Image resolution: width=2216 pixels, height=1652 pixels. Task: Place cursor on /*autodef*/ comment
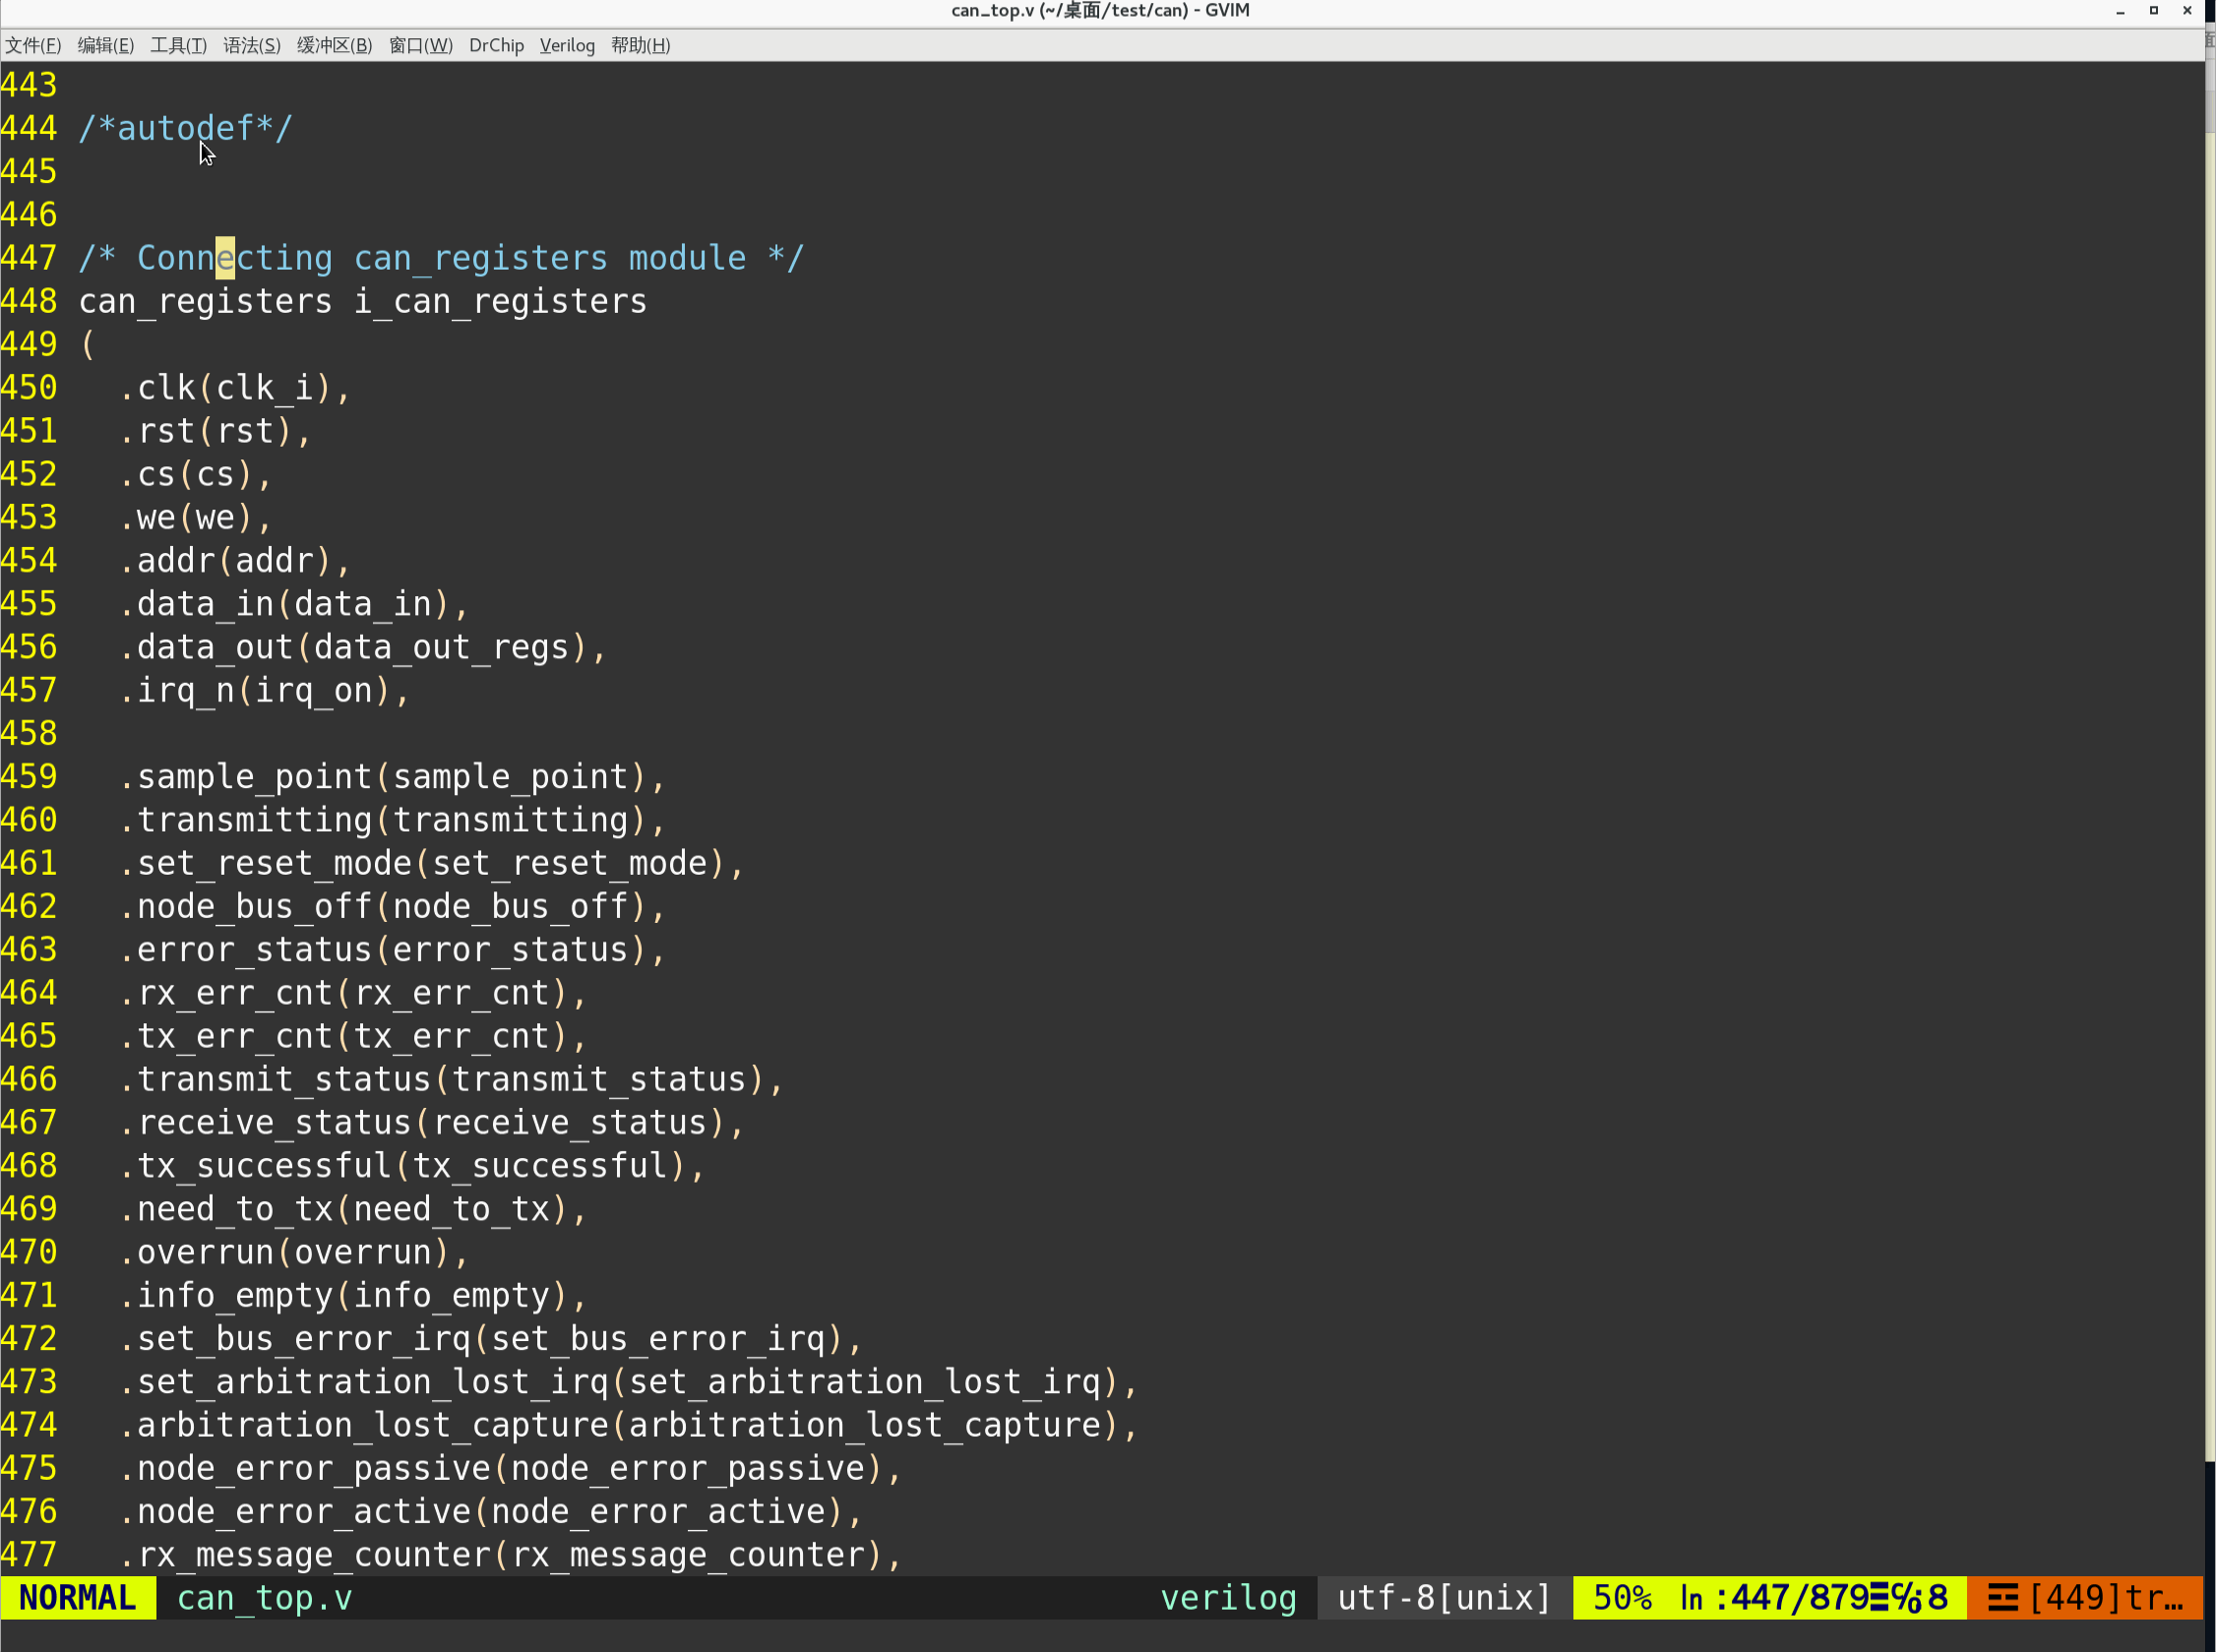click(x=186, y=128)
